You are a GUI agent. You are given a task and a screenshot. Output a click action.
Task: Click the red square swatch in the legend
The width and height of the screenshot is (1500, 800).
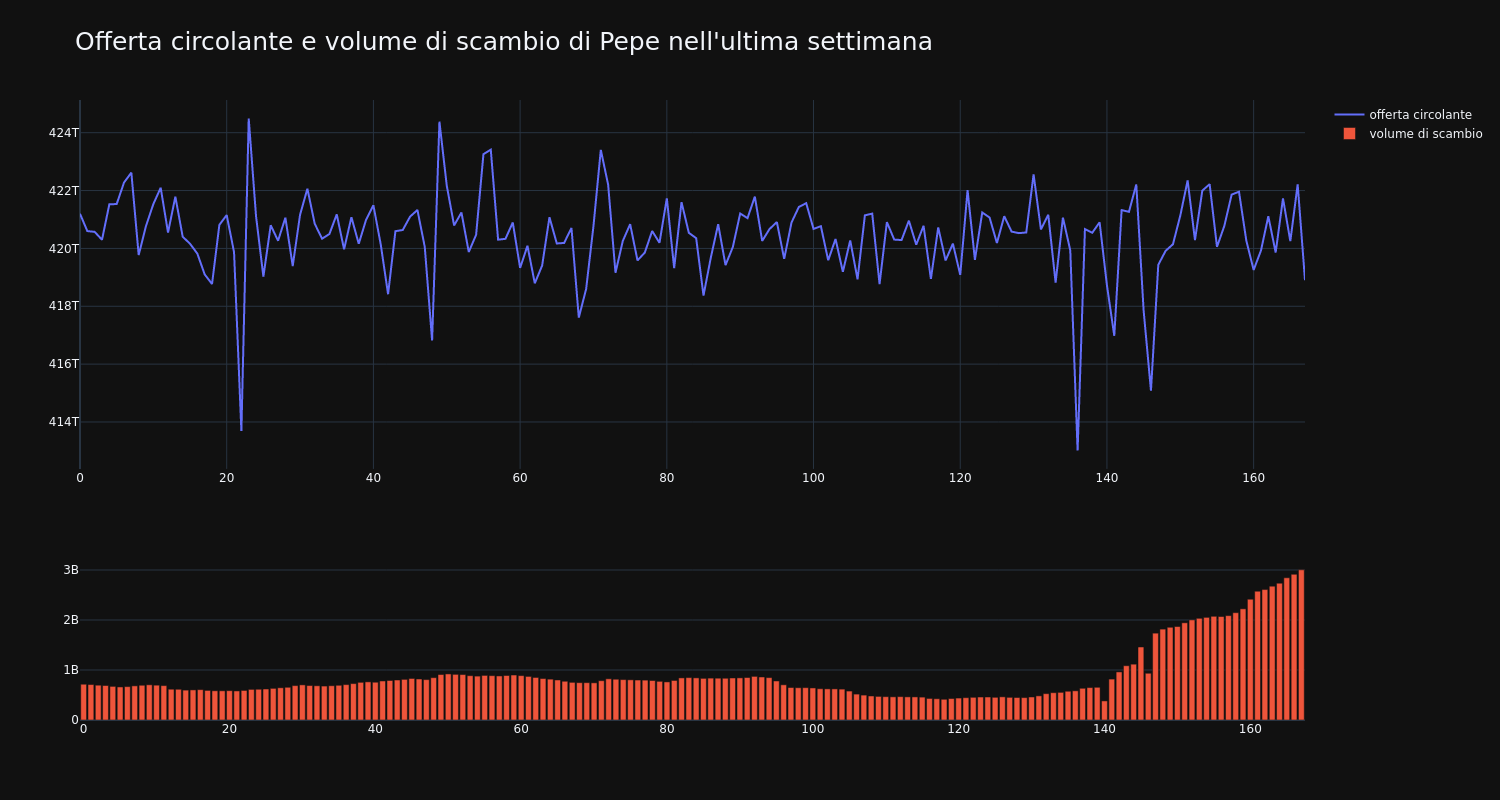click(1349, 134)
